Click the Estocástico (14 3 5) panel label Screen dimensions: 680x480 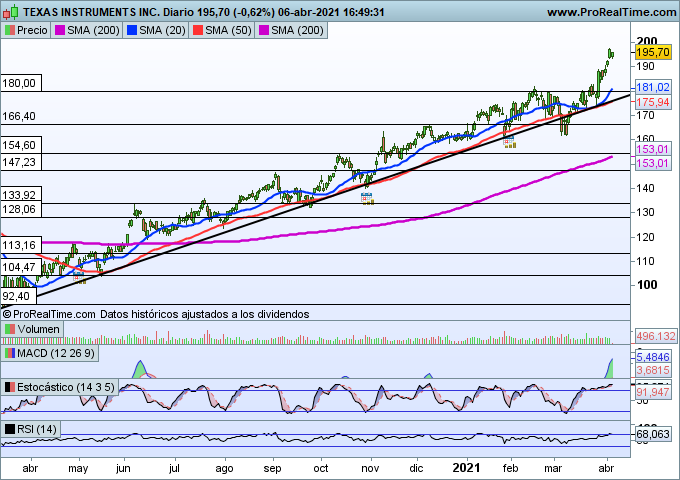(60, 387)
